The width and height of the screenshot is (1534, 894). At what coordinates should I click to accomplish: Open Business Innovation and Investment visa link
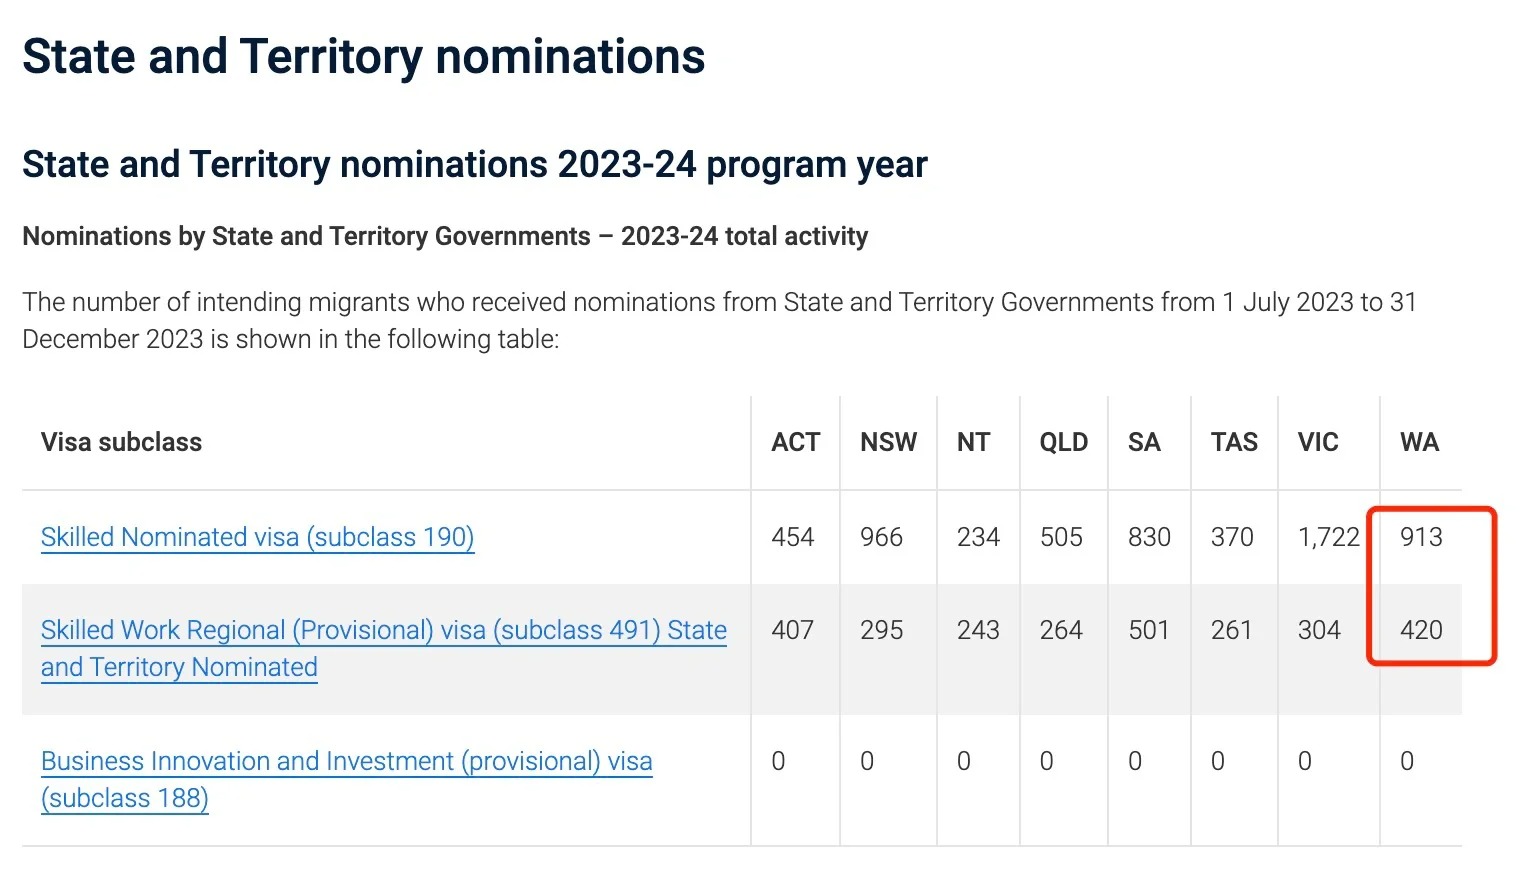point(346,779)
